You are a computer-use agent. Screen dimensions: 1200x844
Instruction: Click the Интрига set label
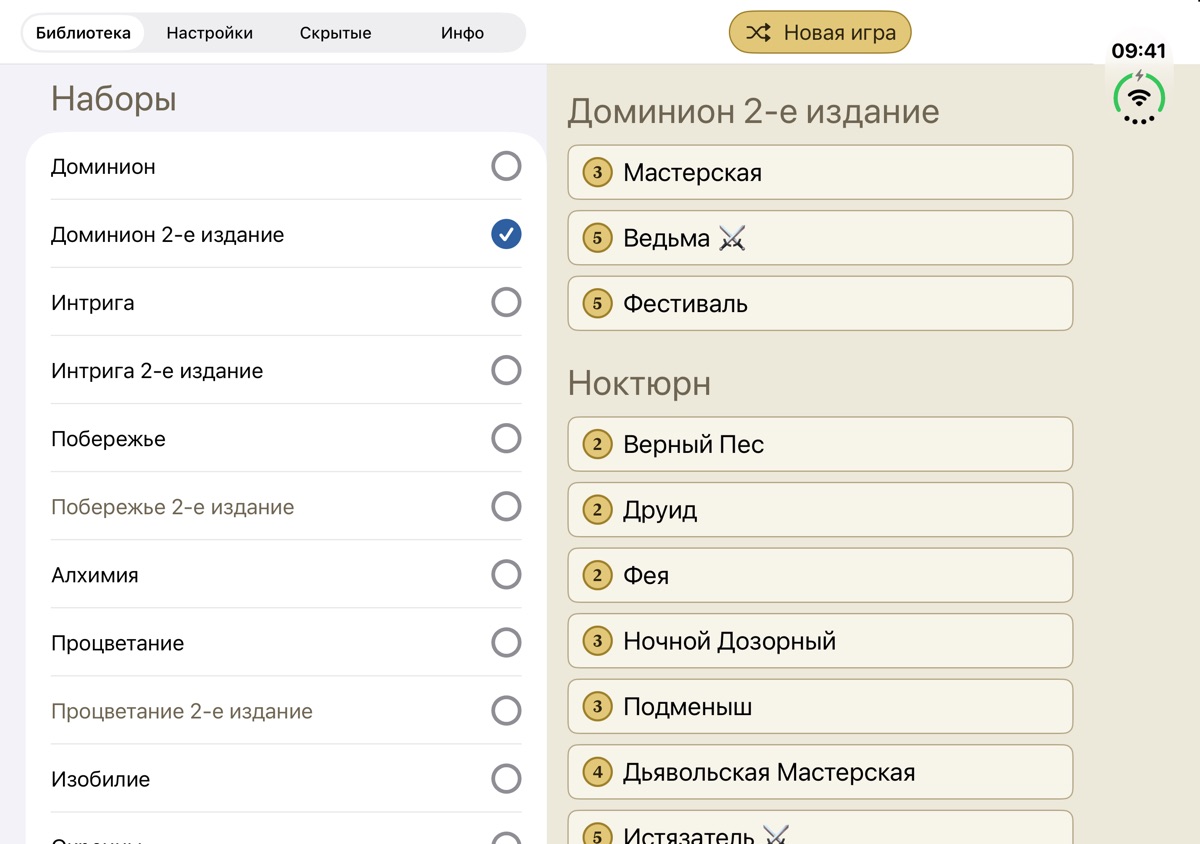[x=92, y=303]
